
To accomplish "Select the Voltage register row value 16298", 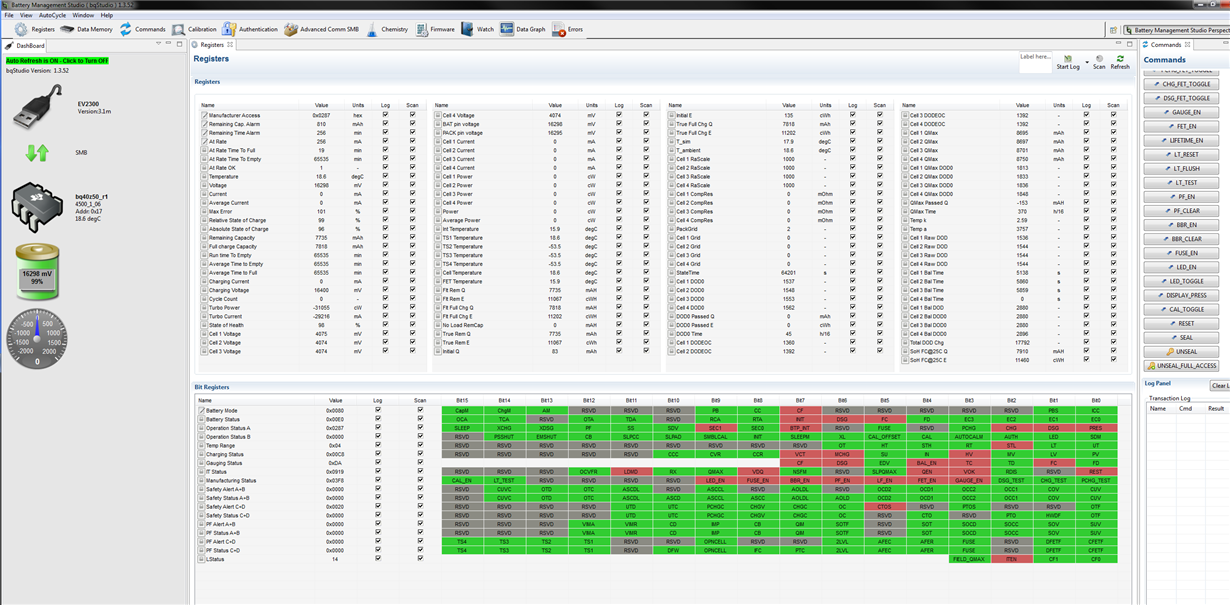I will pyautogui.click(x=322, y=185).
